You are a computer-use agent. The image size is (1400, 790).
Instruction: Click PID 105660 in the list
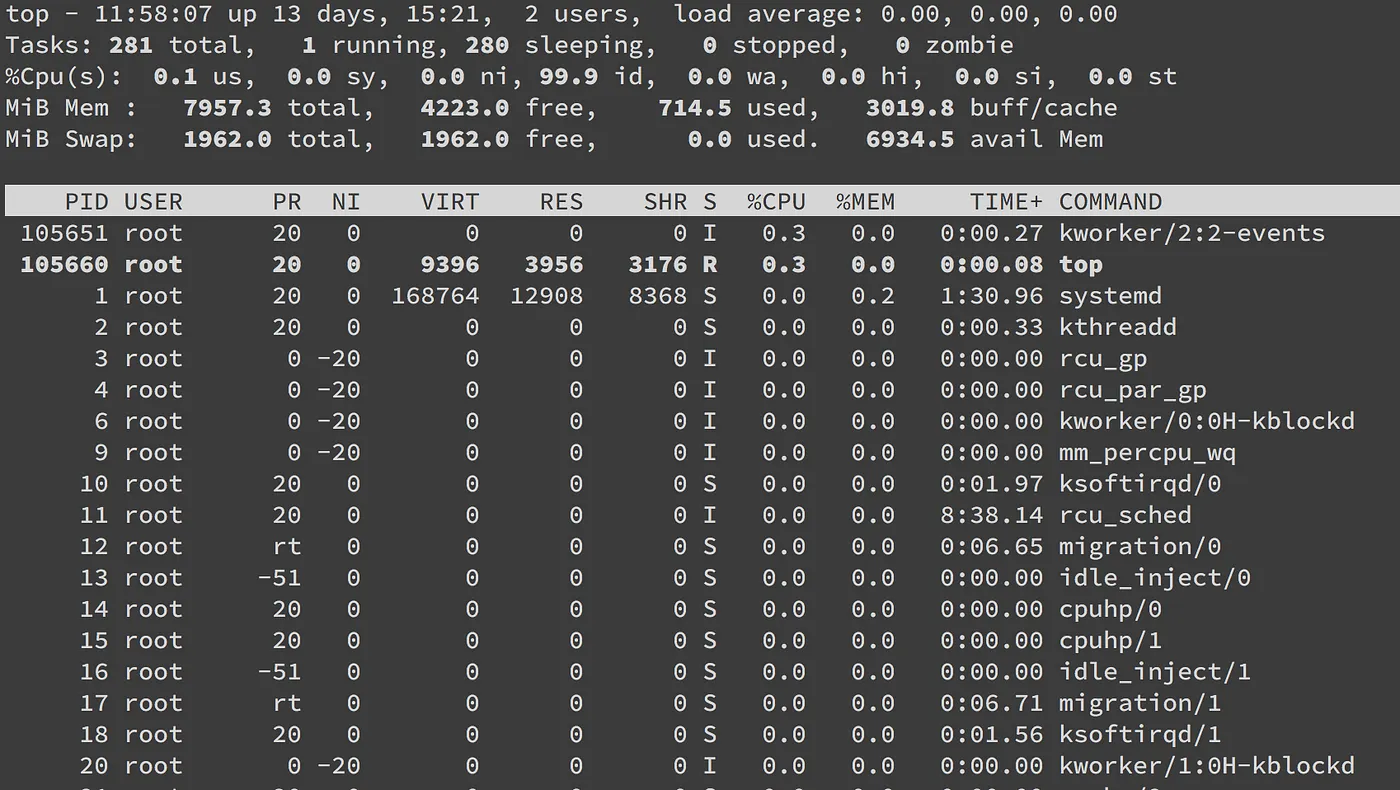(65, 265)
